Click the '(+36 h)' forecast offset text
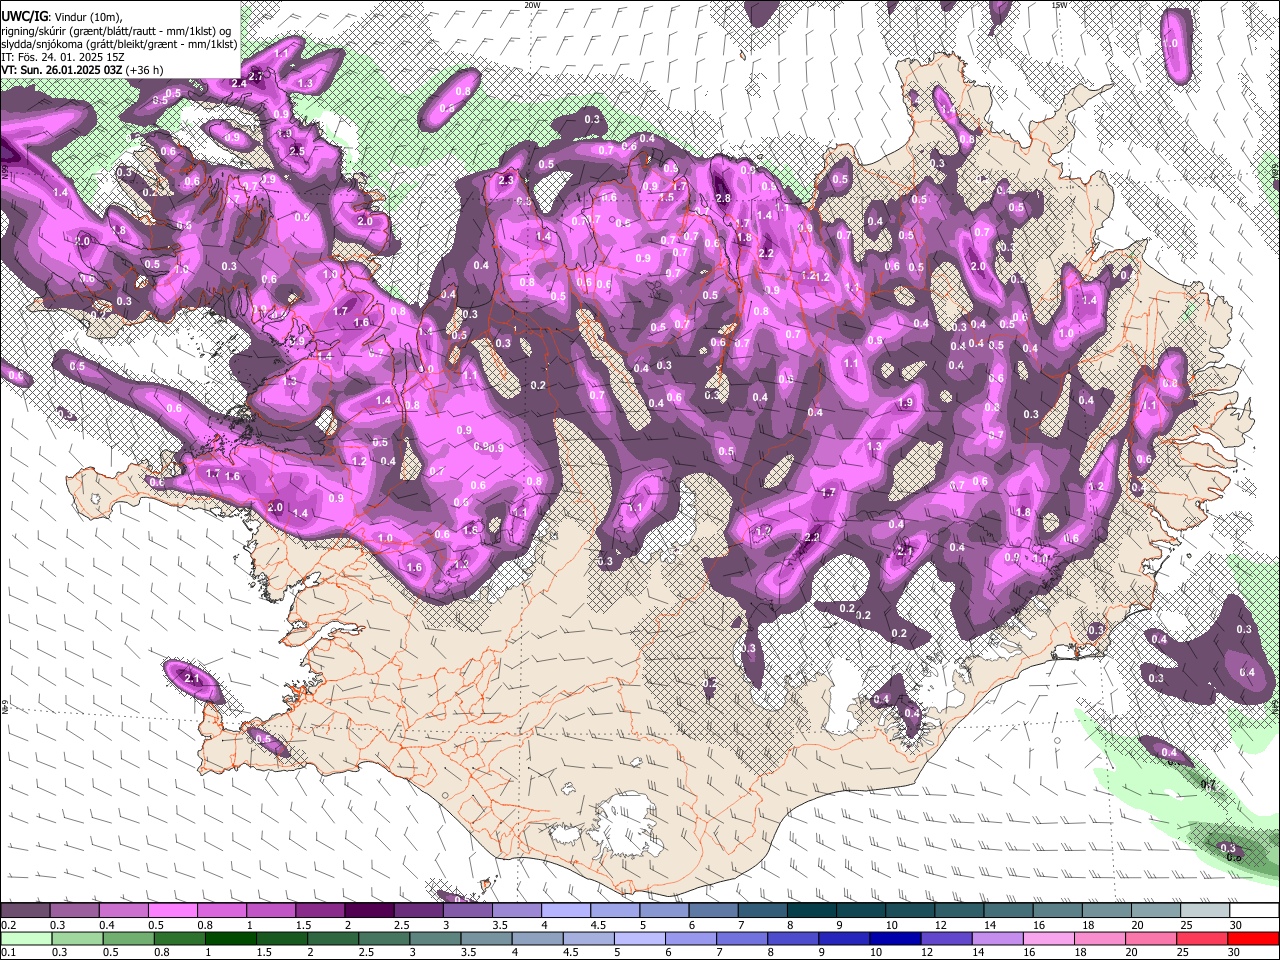This screenshot has width=1280, height=960. point(145,70)
